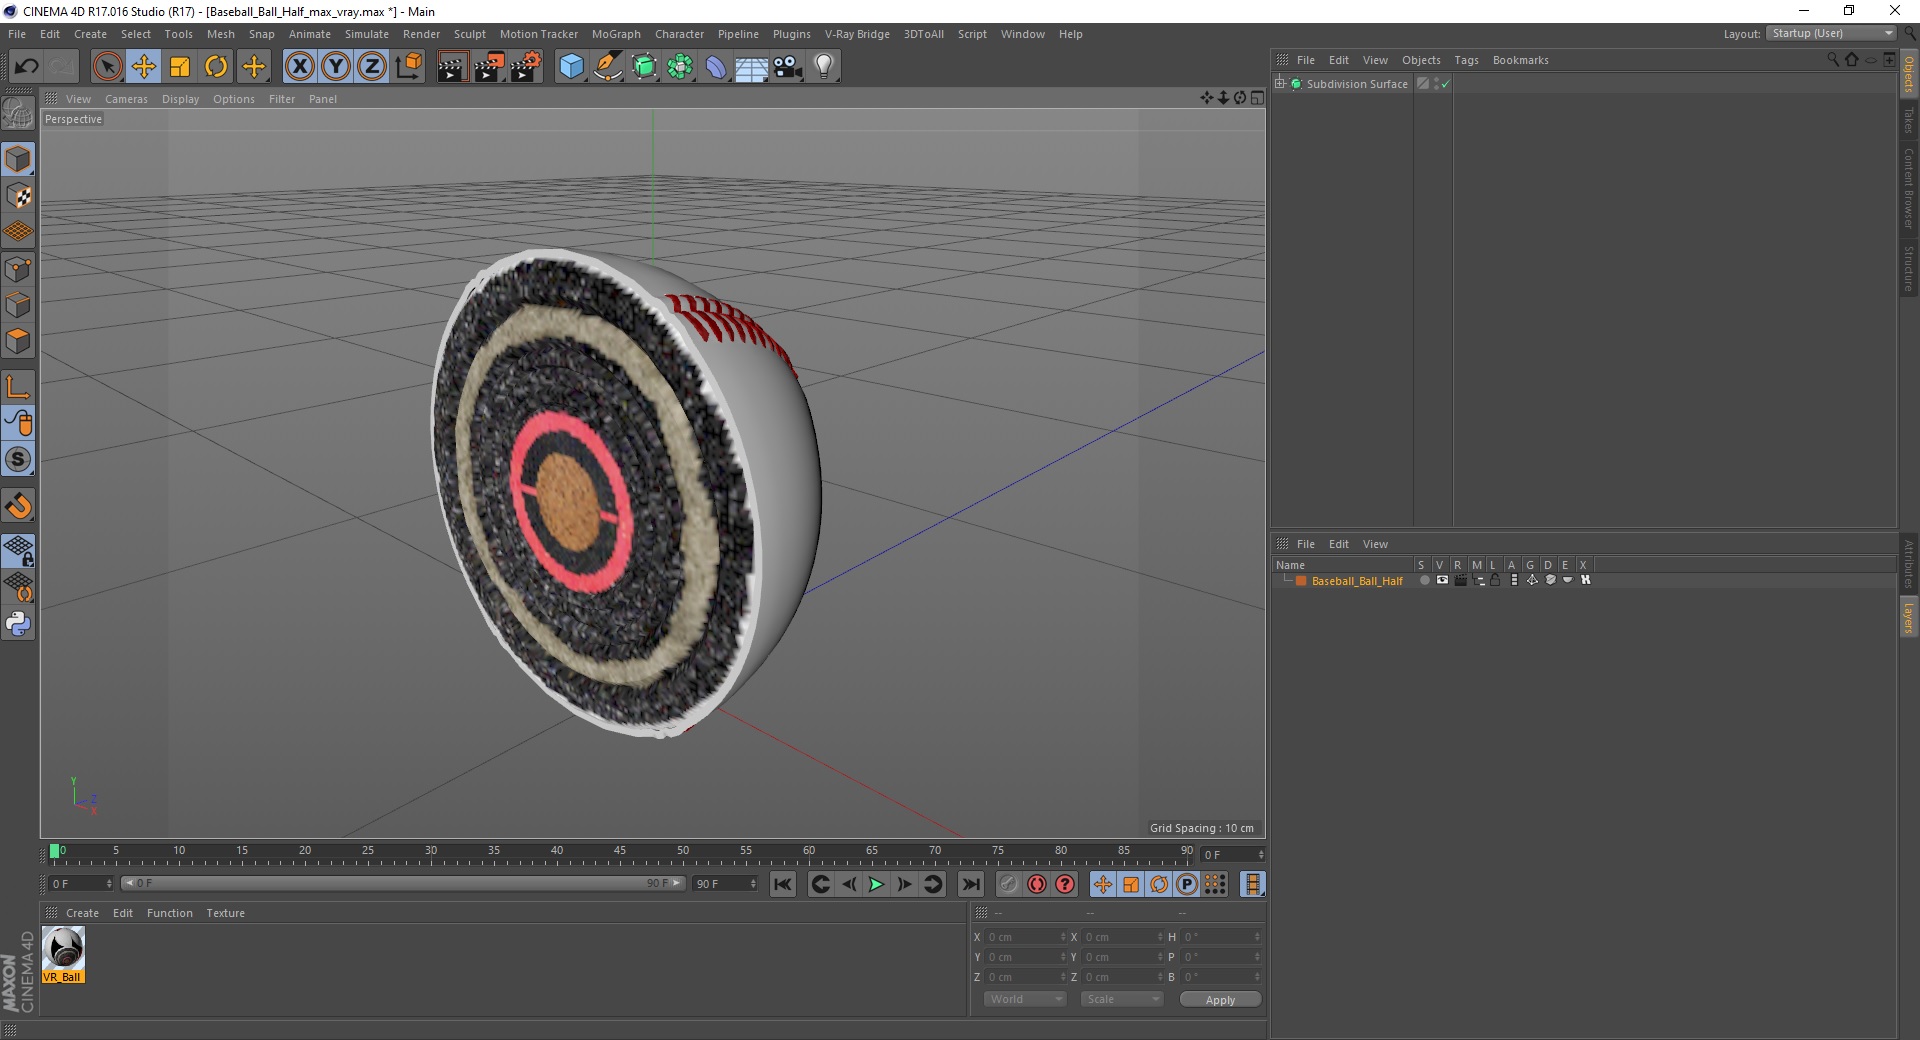This screenshot has height=1040, width=1920.
Task: Add a Camera object
Action: [x=788, y=67]
